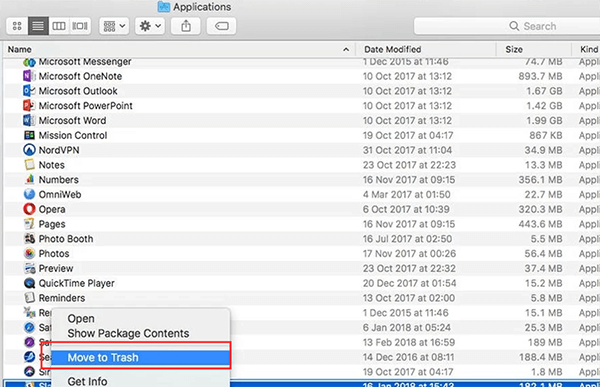Click Microsoft Word app icon
The image size is (600, 387).
pos(29,120)
